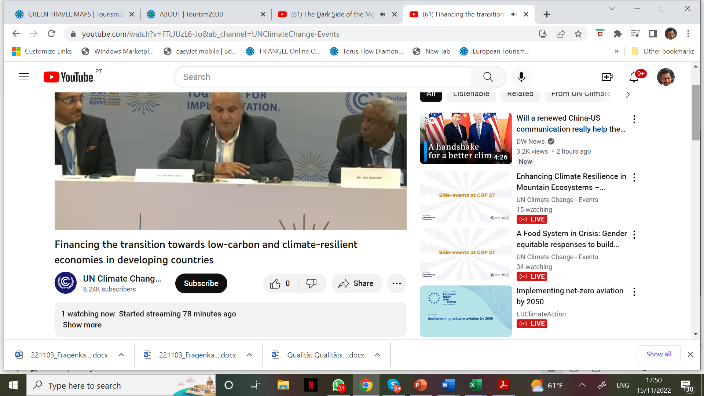Dislike the video with thumbs down
704x396 pixels.
pos(311,283)
